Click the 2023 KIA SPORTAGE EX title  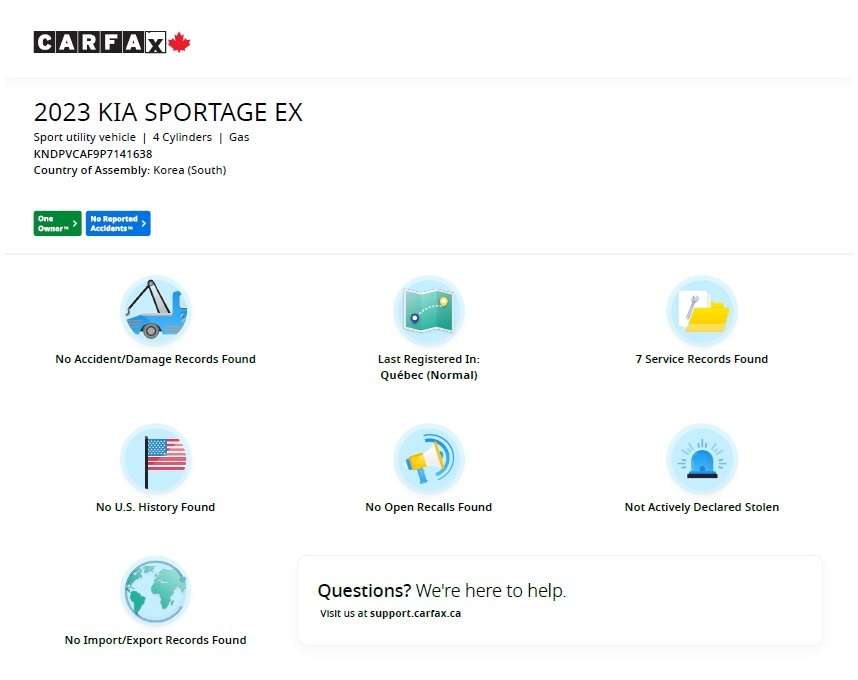(168, 112)
